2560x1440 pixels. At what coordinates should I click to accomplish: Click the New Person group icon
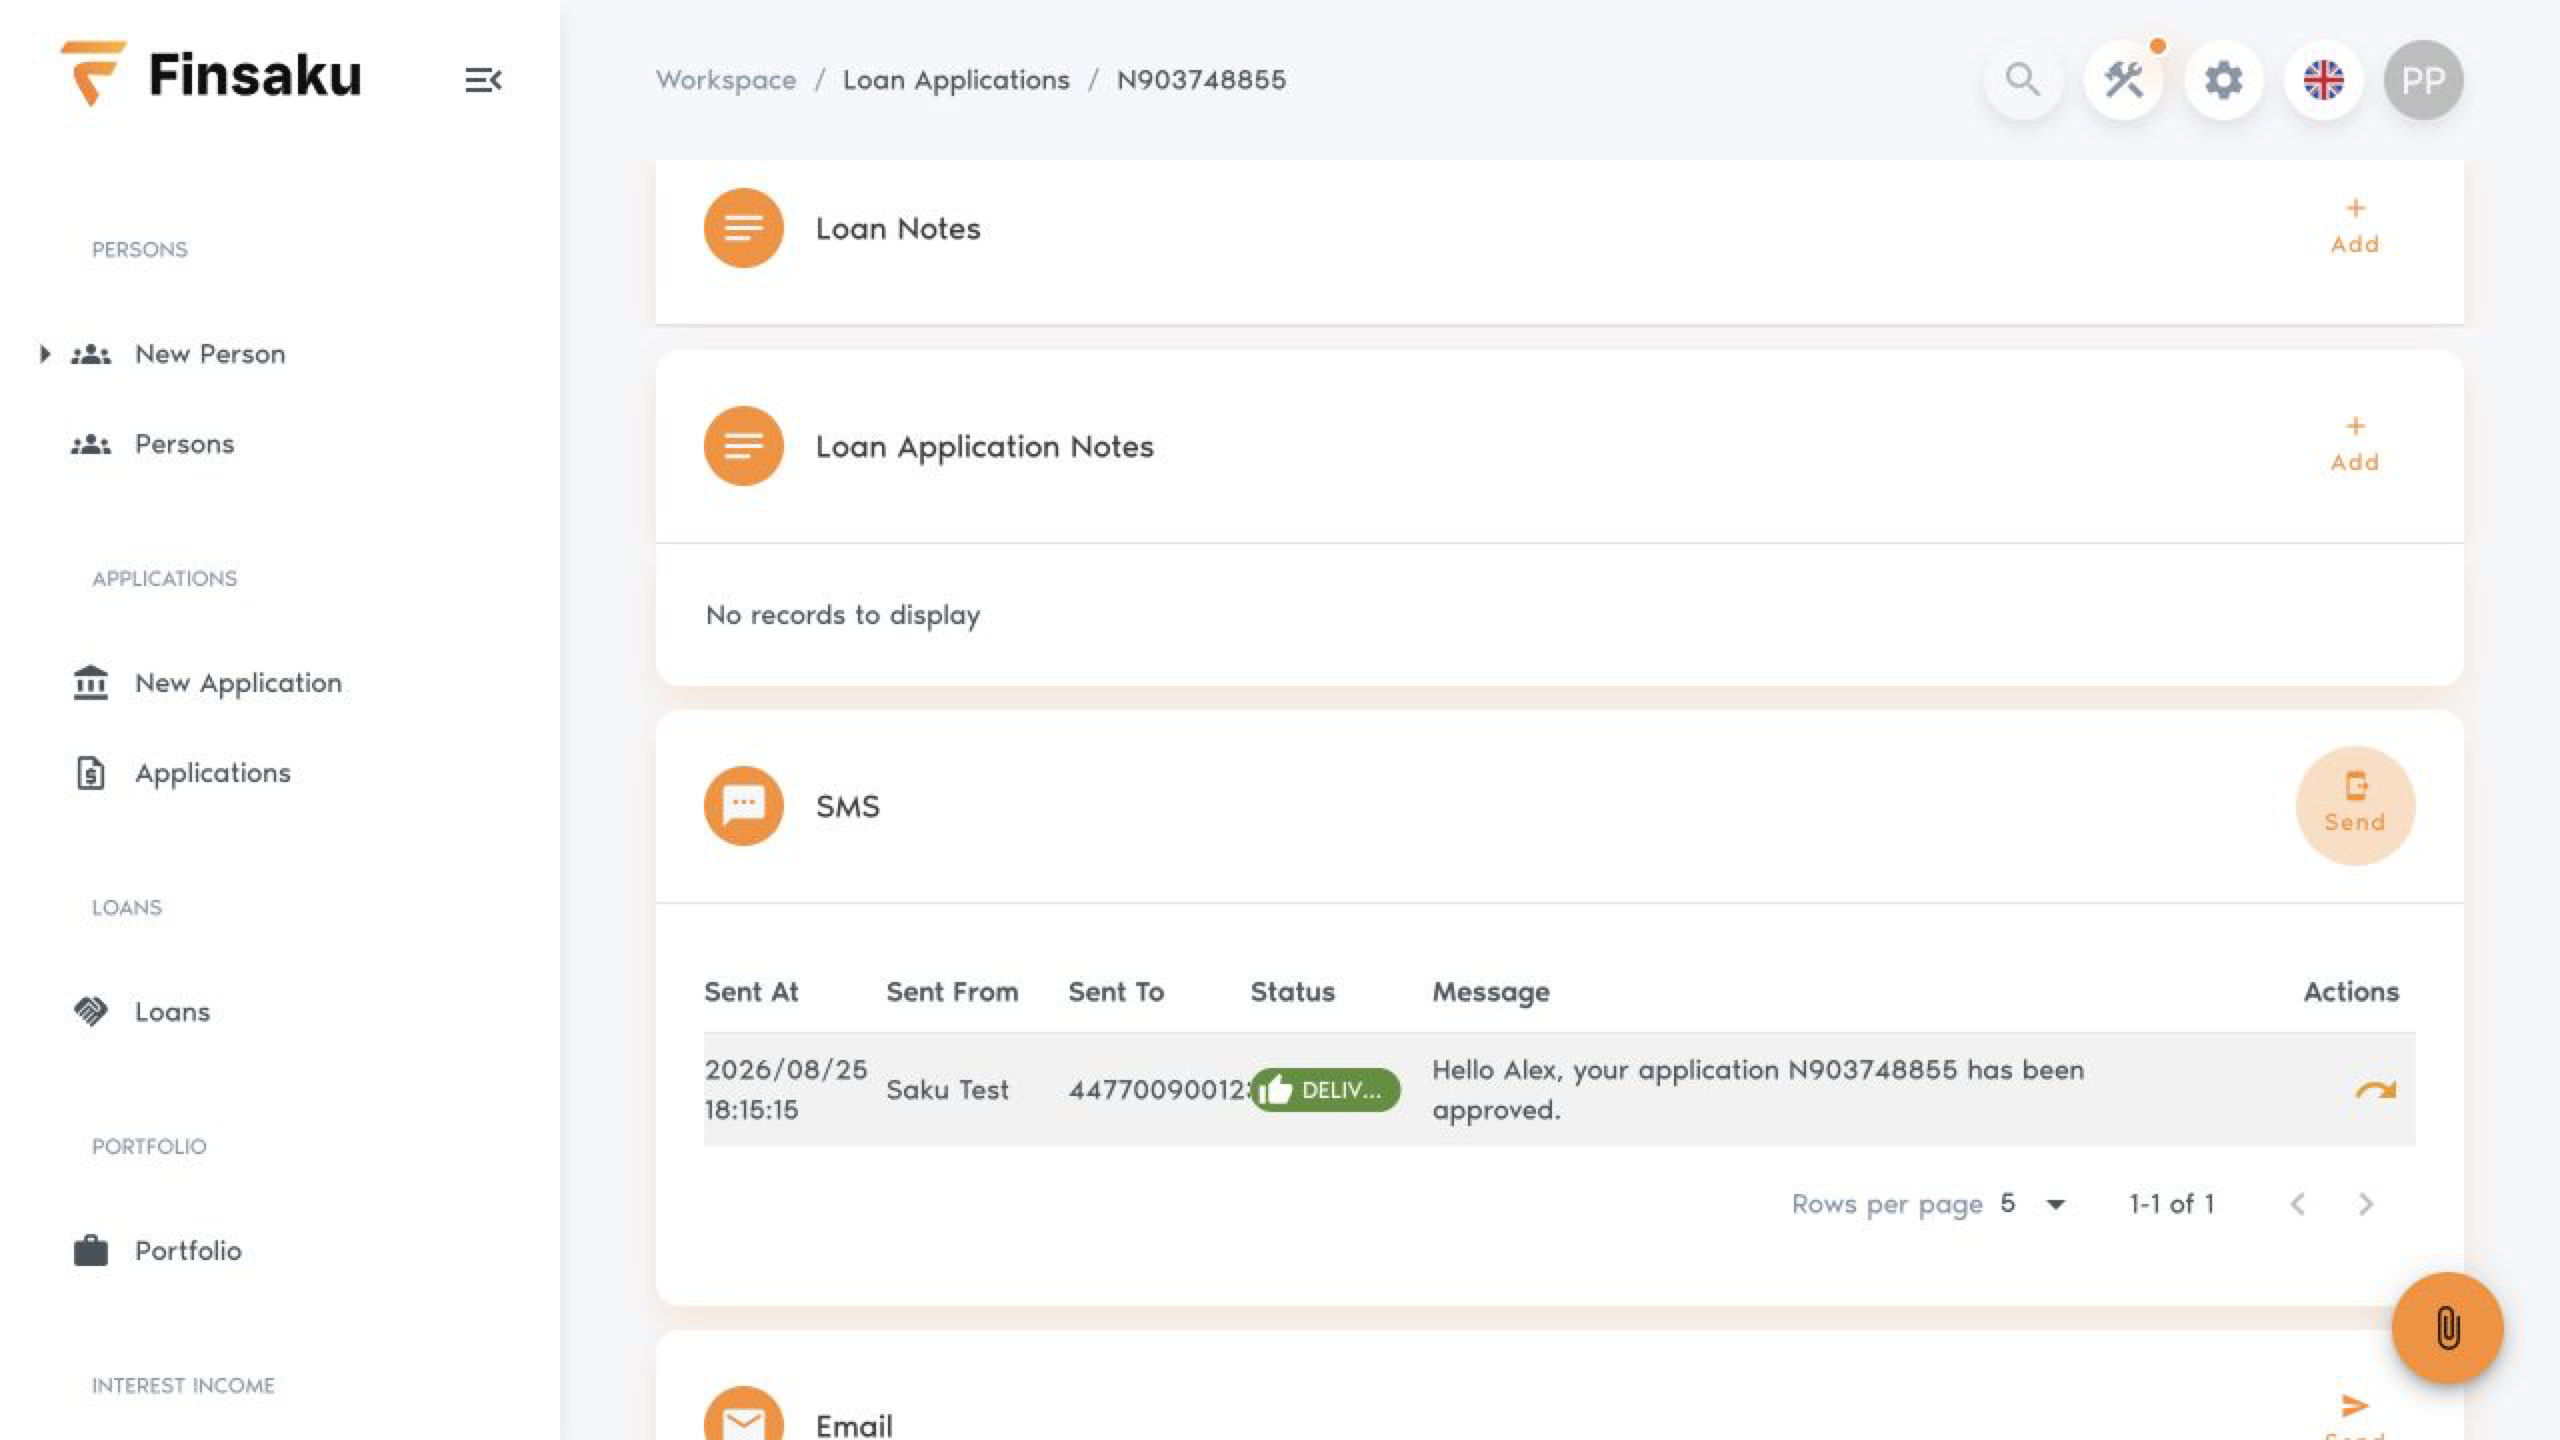tap(91, 354)
